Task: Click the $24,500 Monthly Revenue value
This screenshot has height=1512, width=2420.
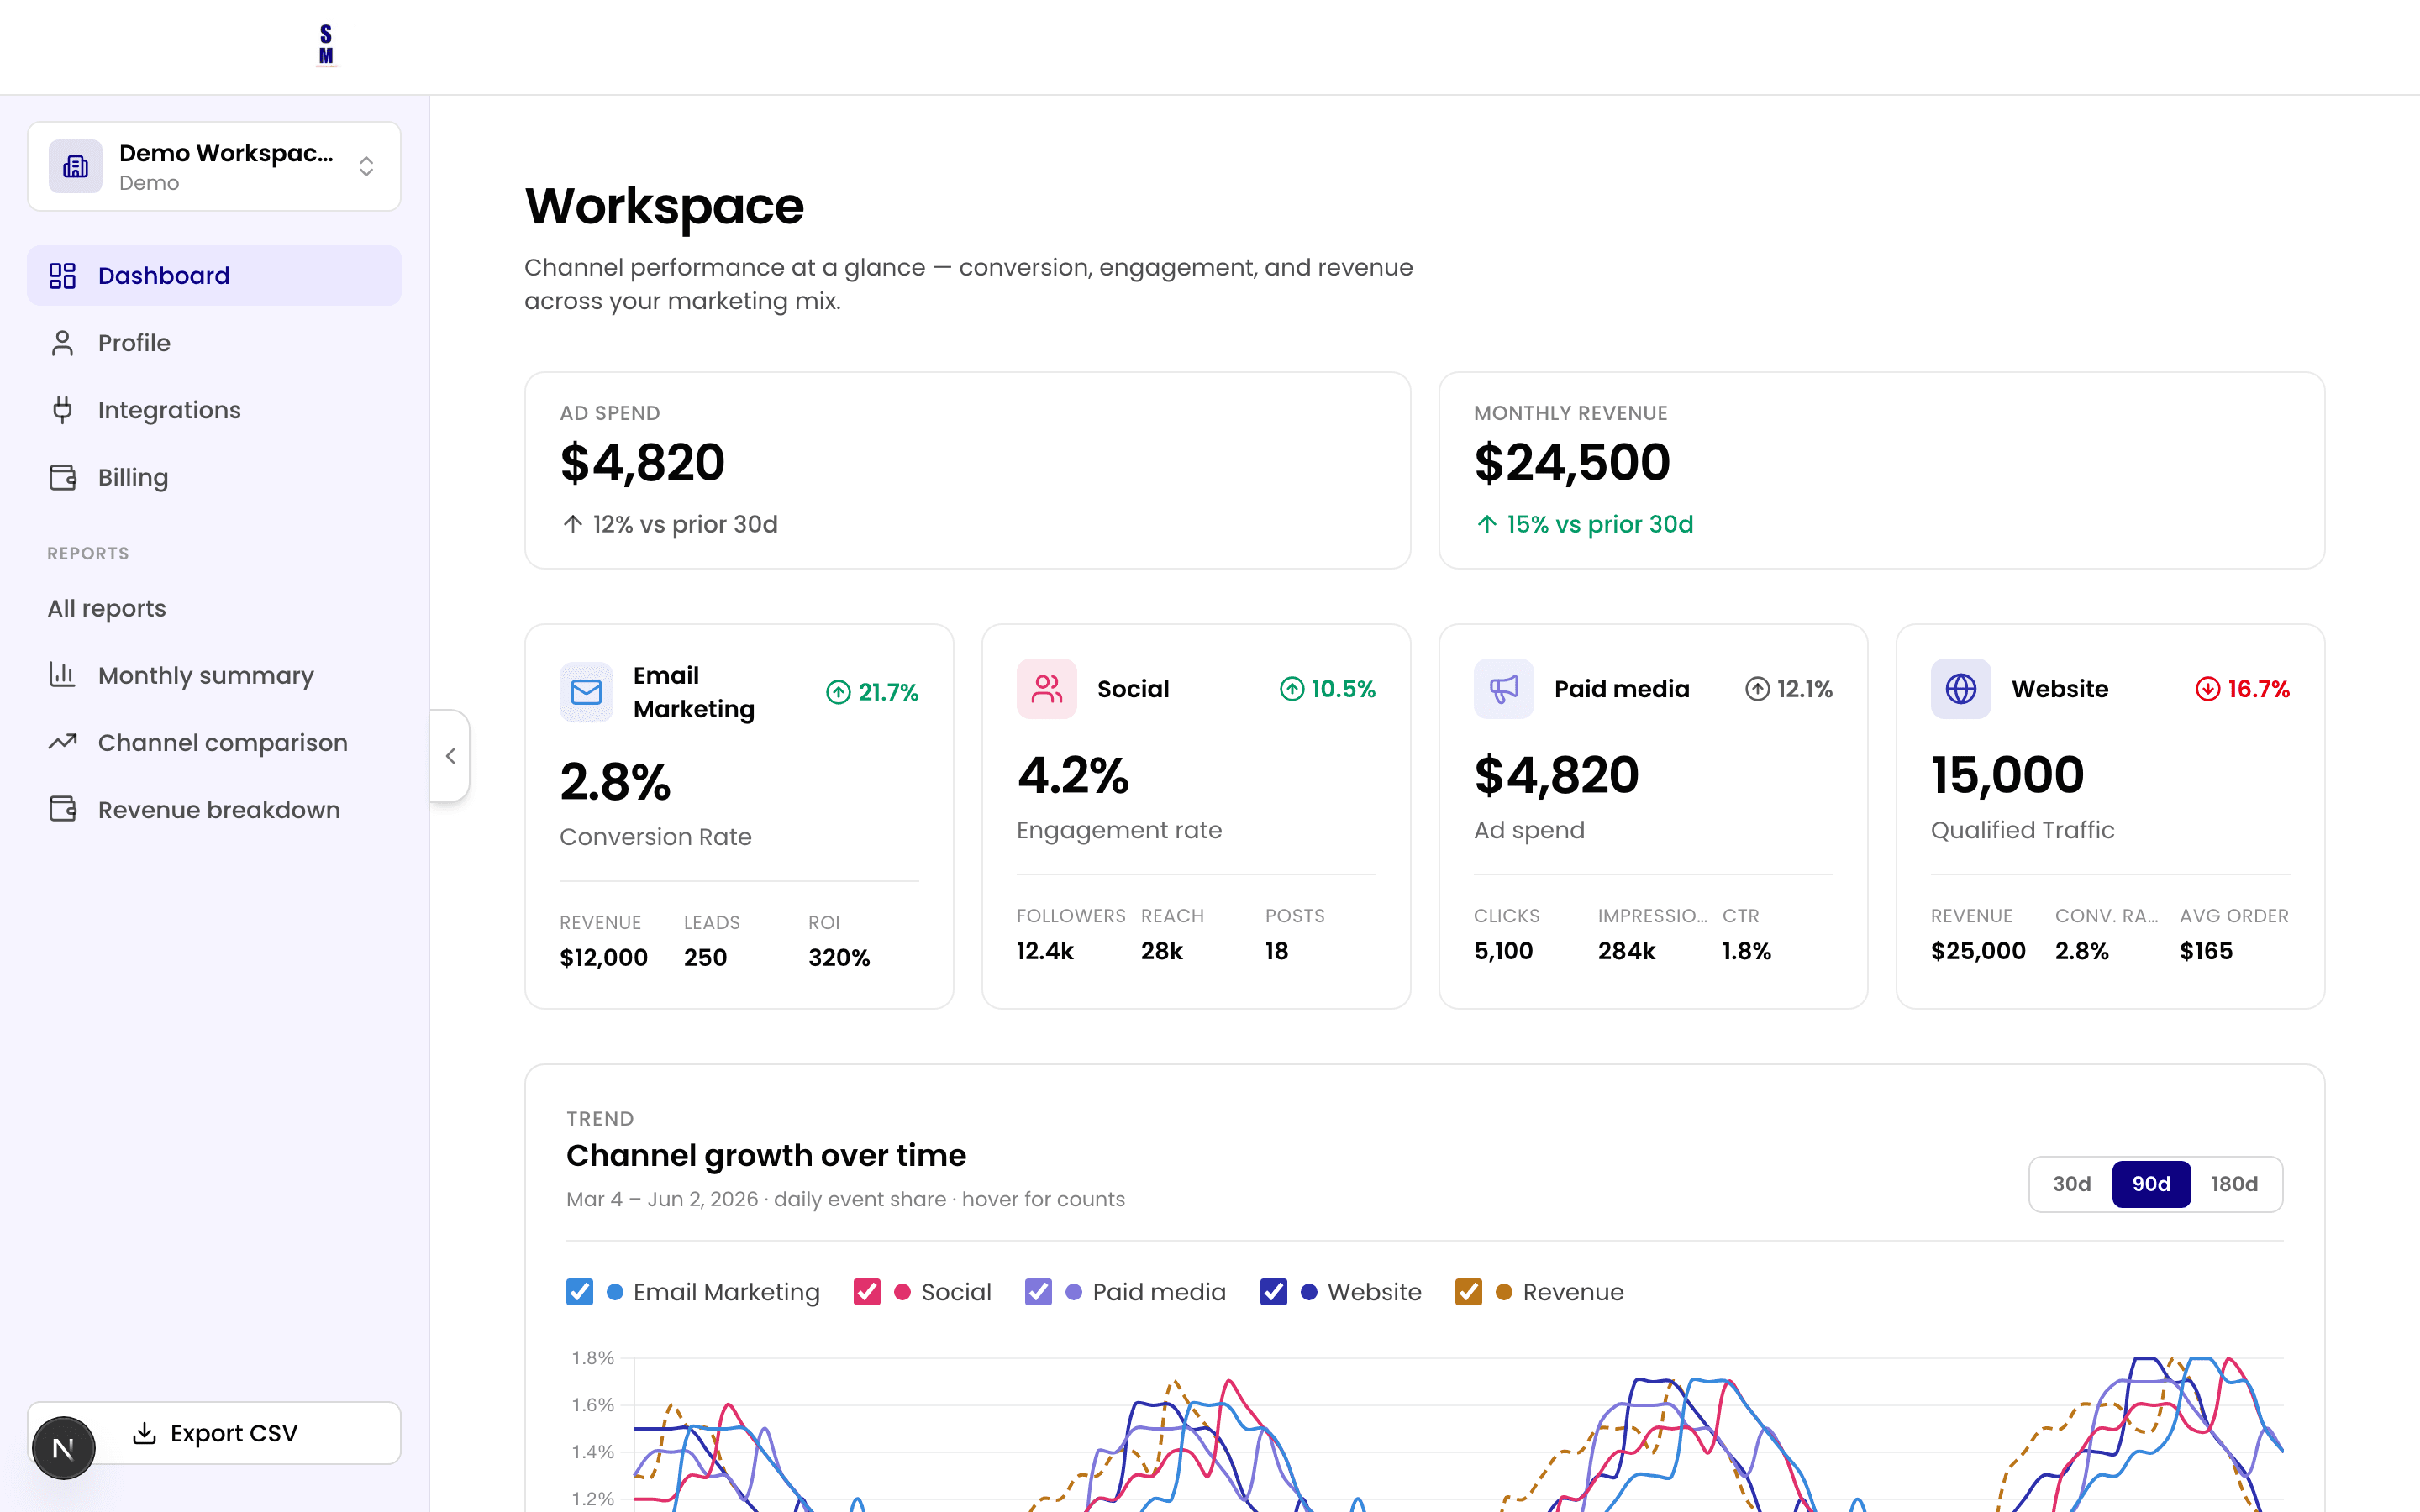Action: point(1572,463)
